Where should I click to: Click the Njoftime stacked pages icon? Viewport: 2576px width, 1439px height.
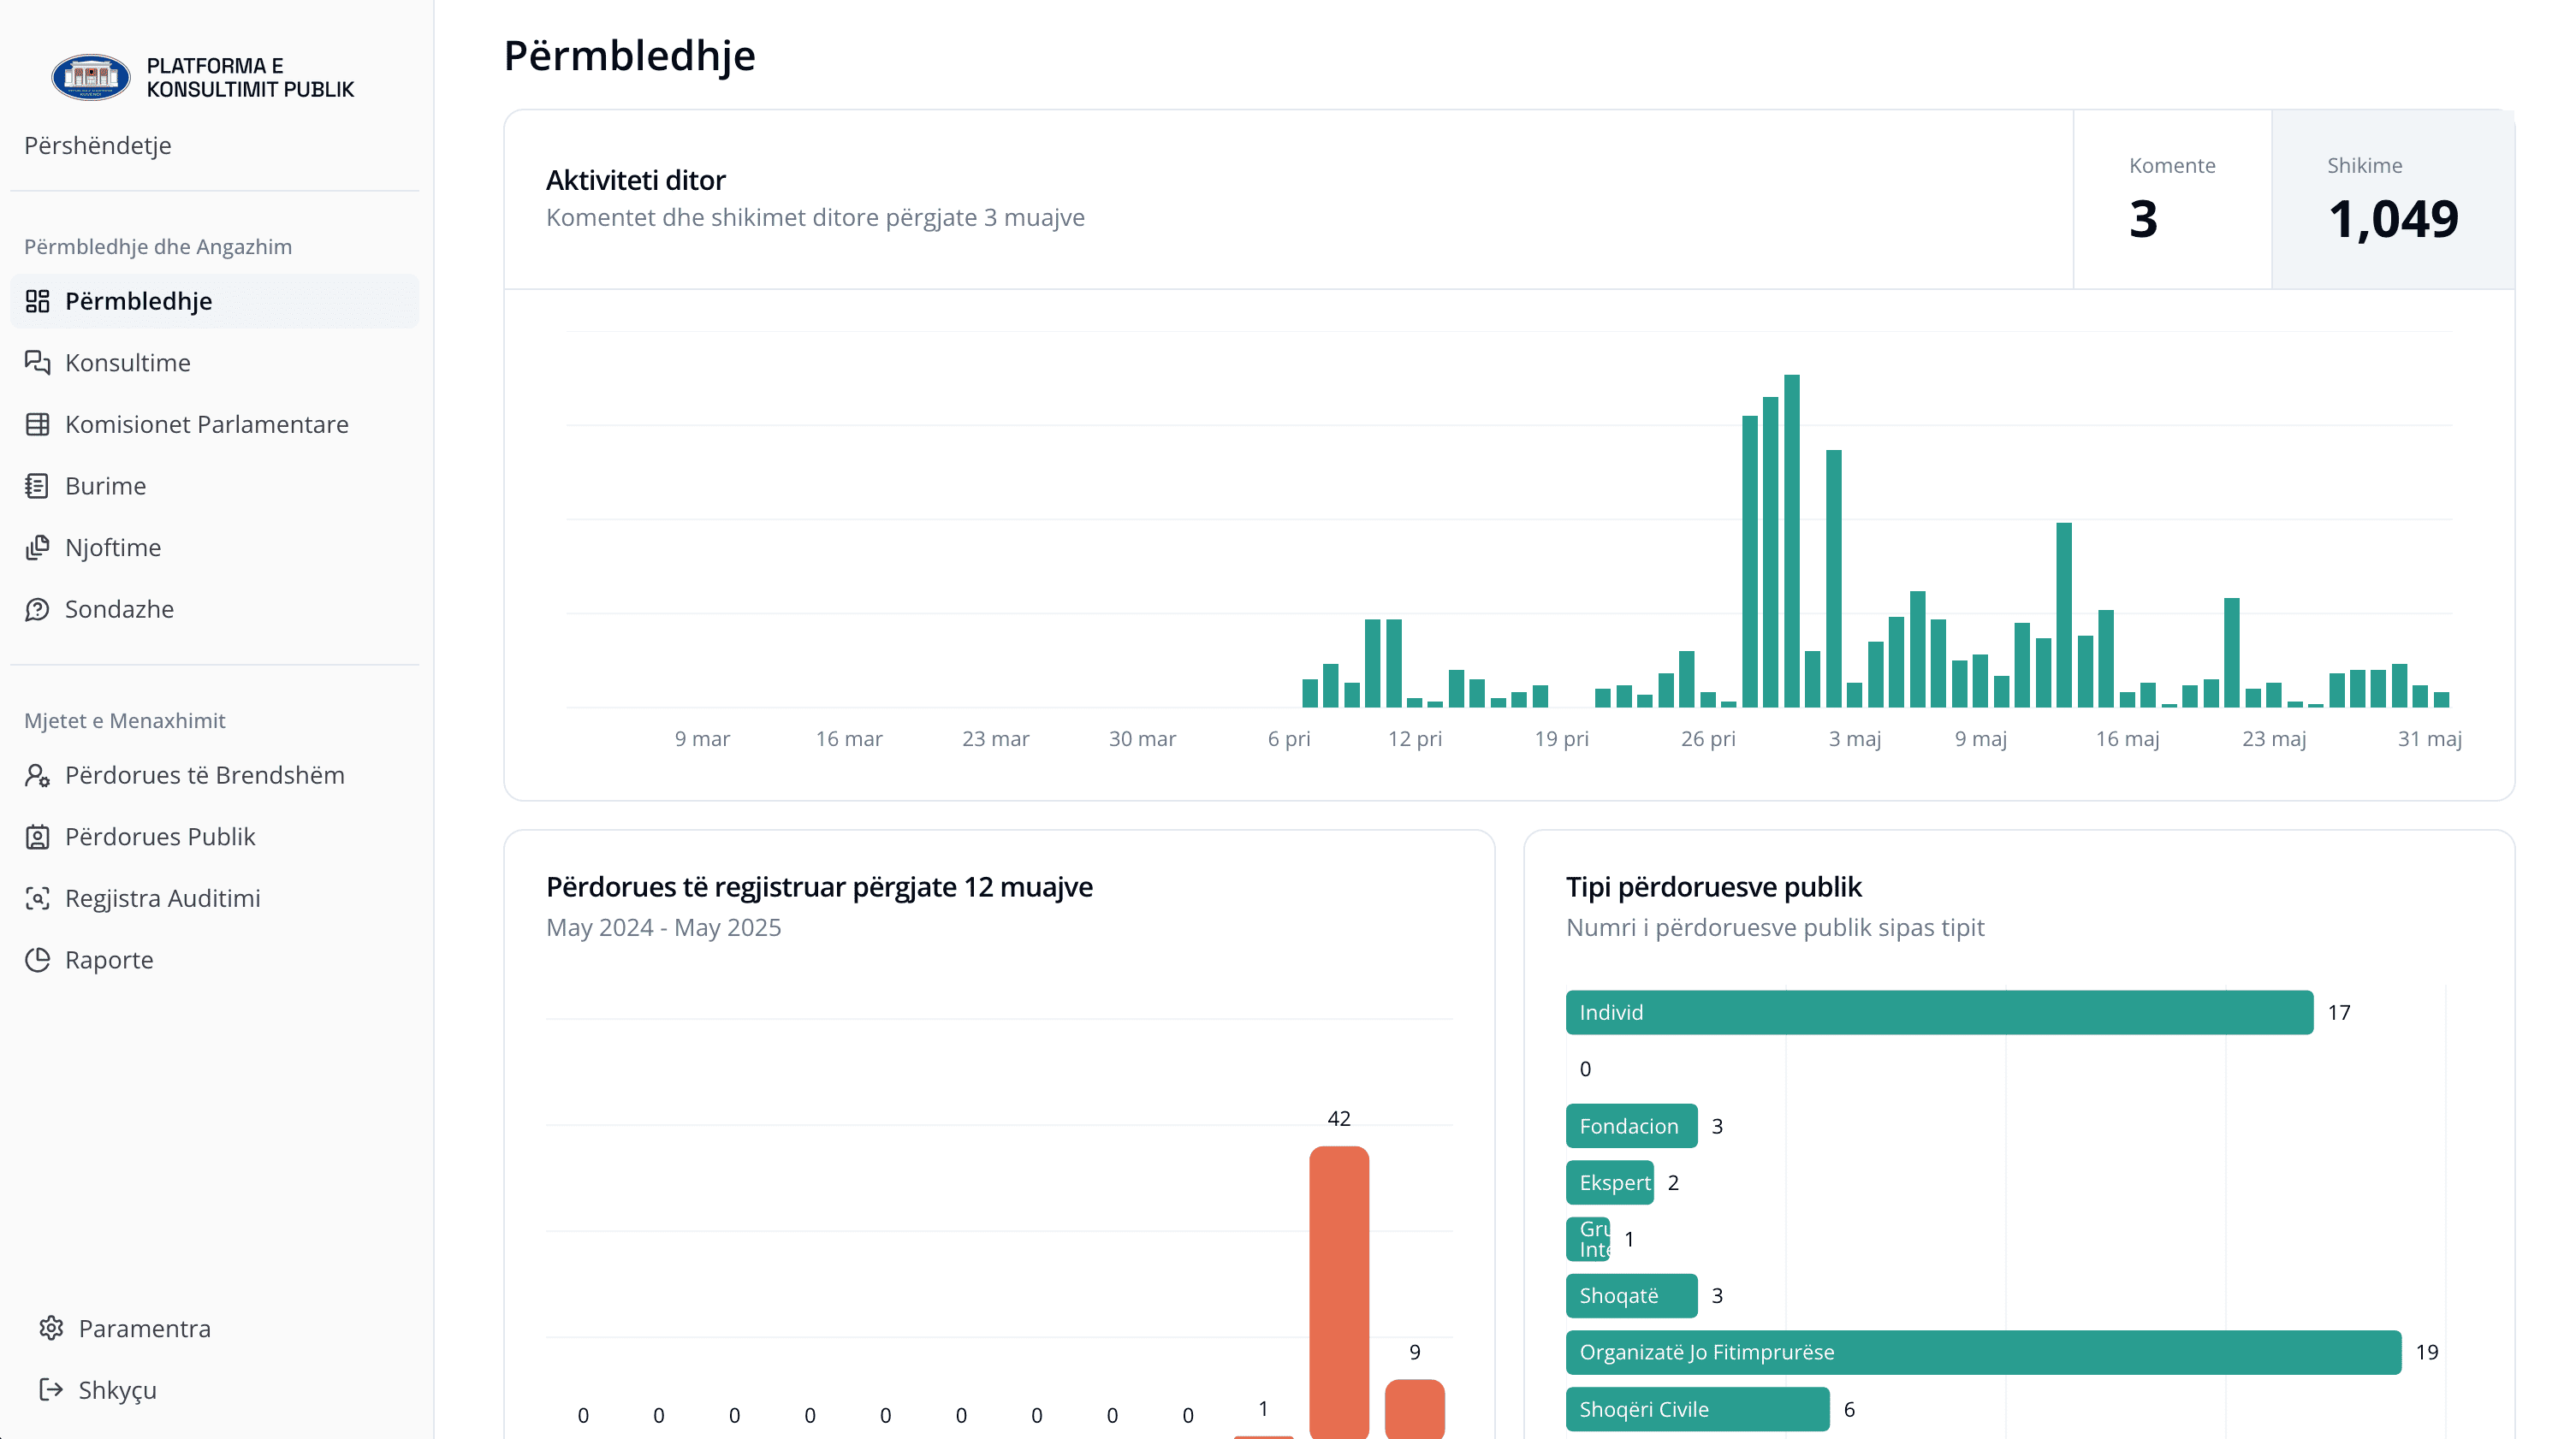click(37, 547)
